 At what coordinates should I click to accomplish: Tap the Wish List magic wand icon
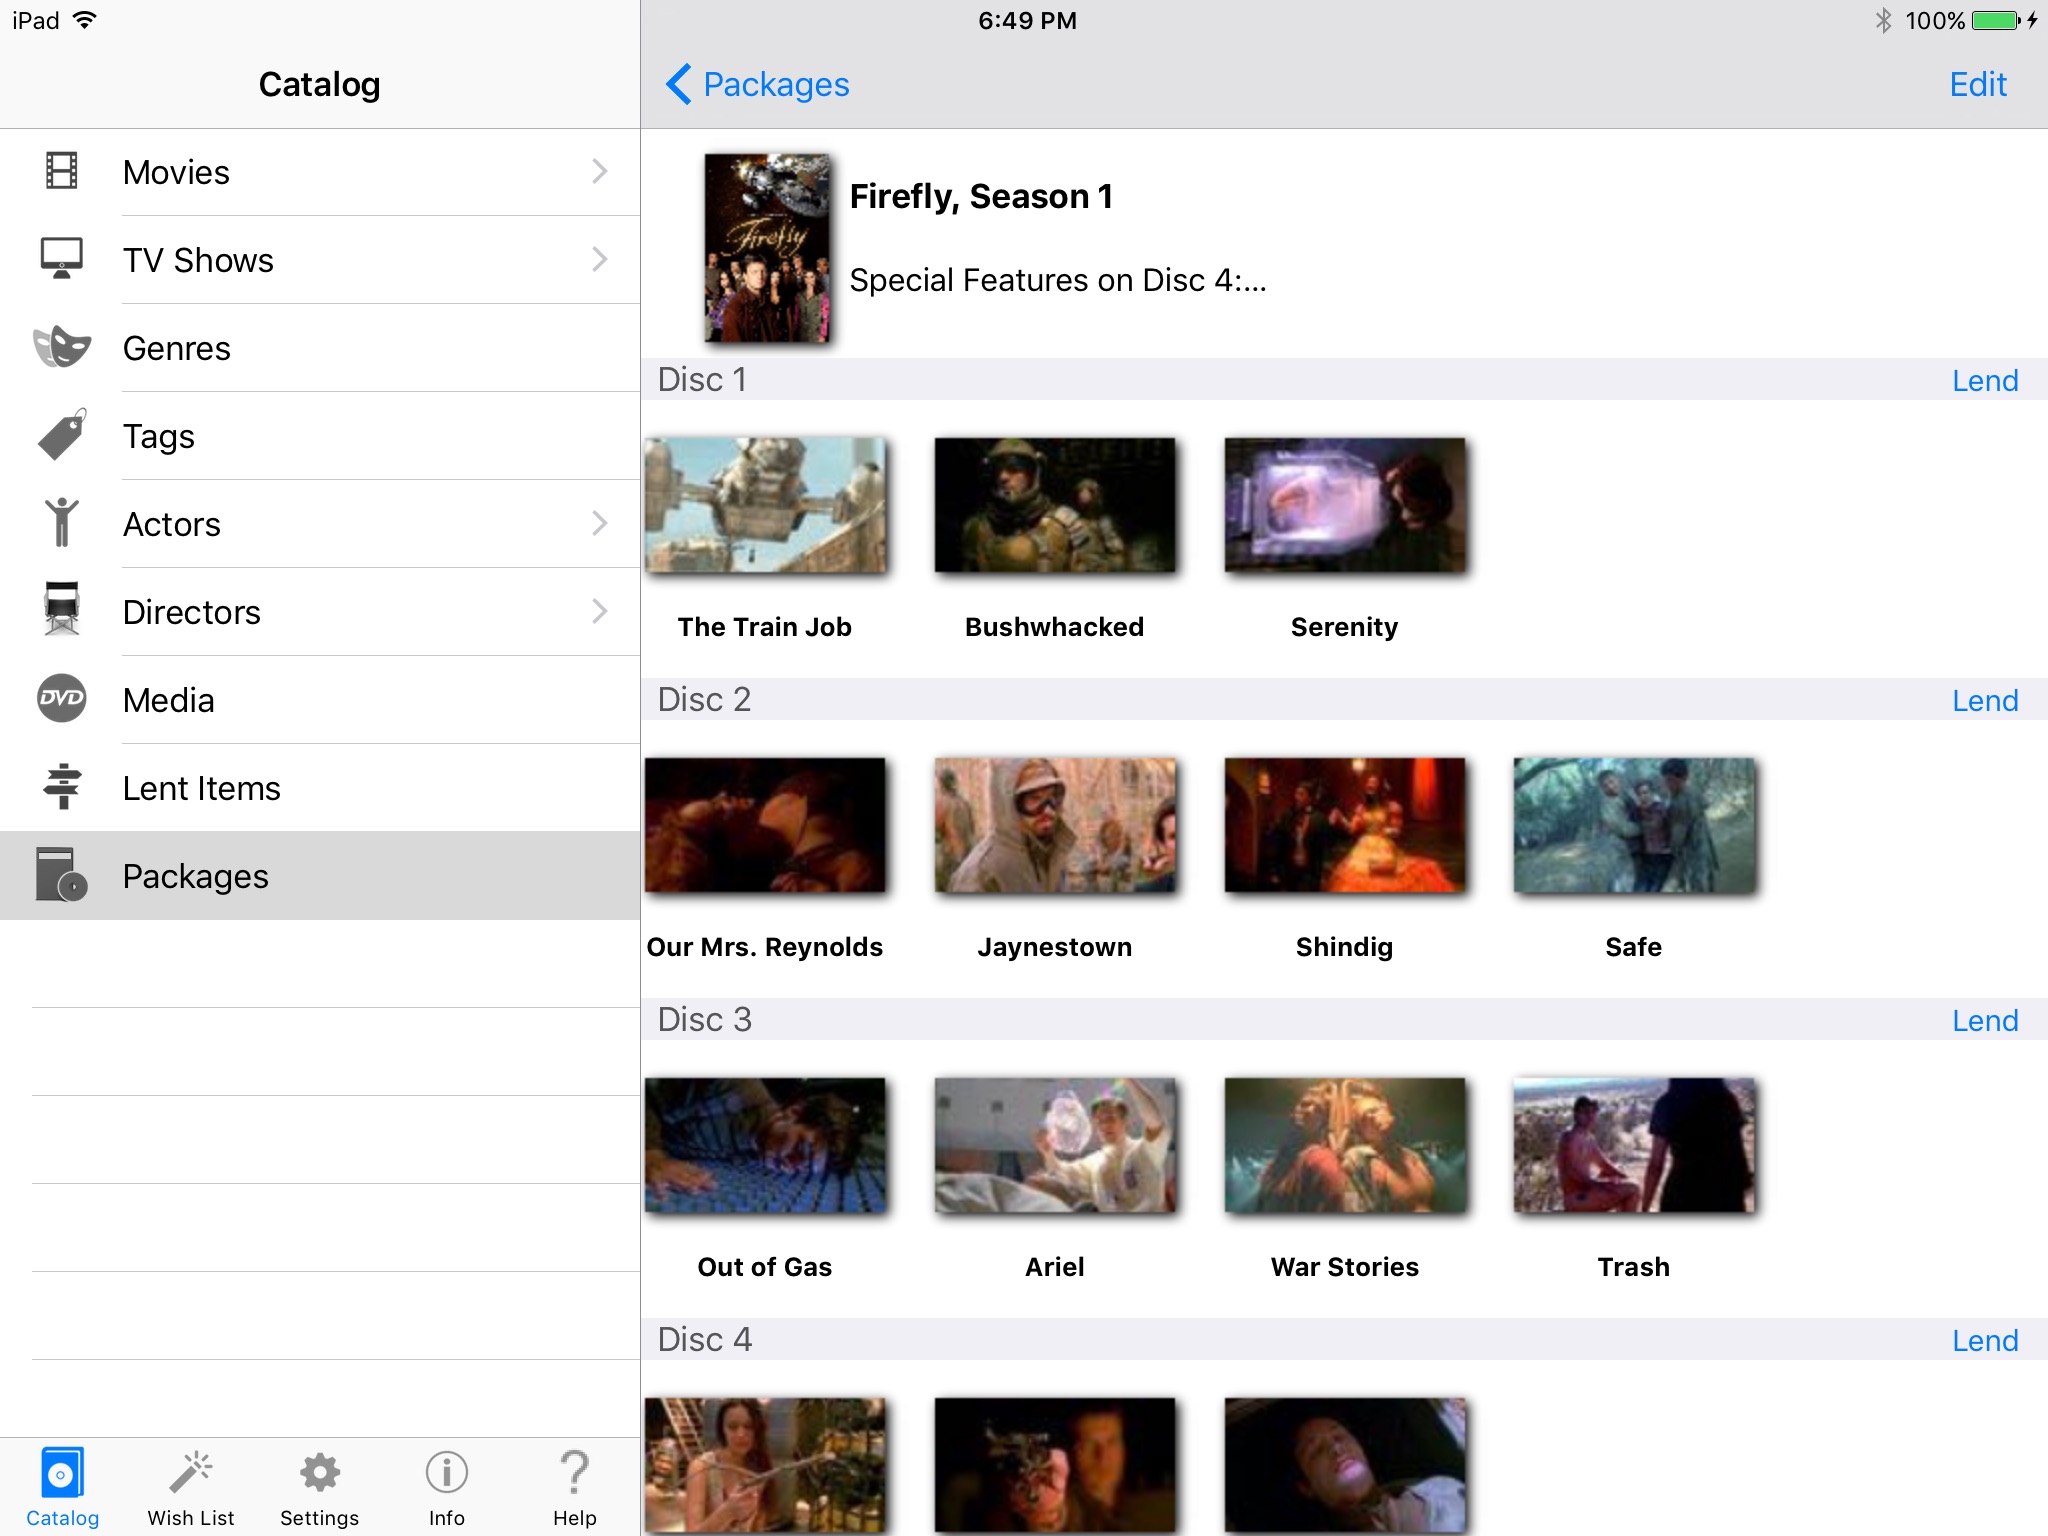(191, 1472)
